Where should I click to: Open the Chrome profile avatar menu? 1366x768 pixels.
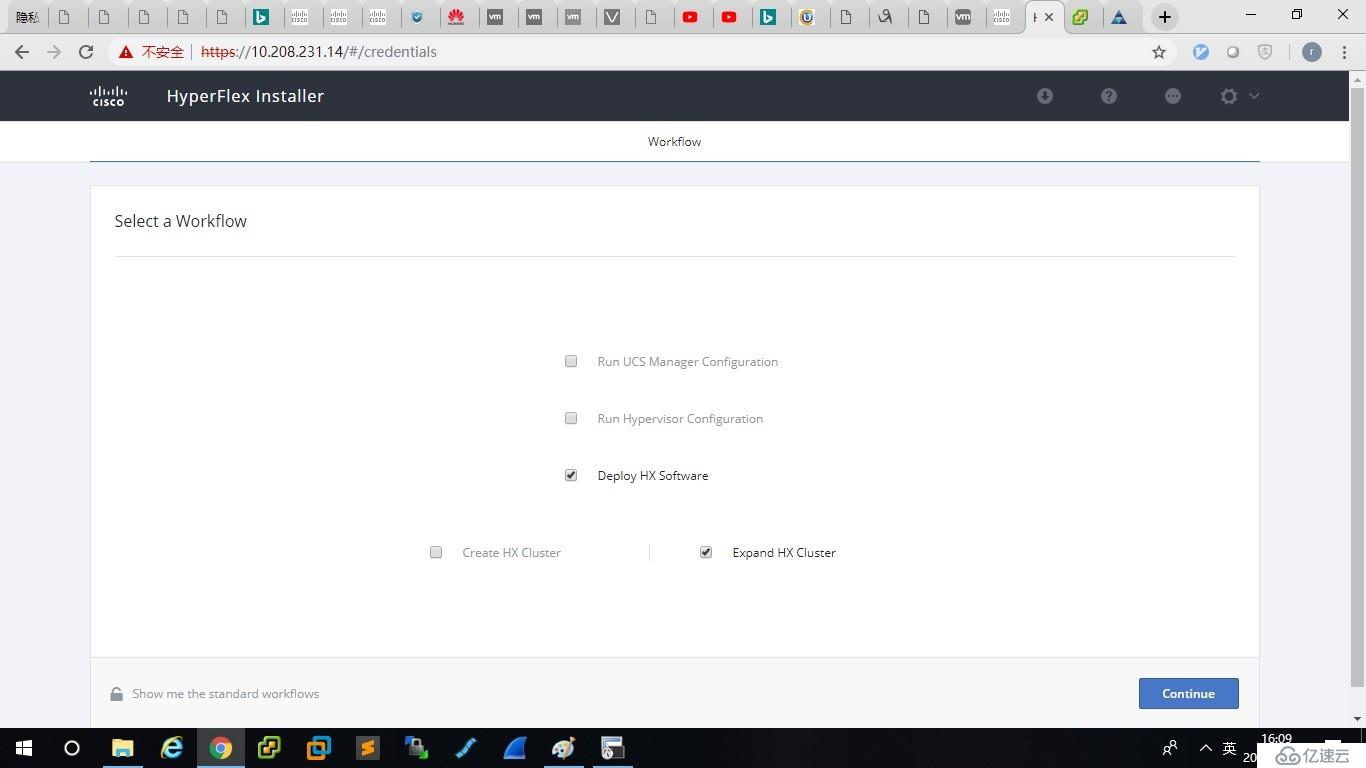[x=1312, y=52]
